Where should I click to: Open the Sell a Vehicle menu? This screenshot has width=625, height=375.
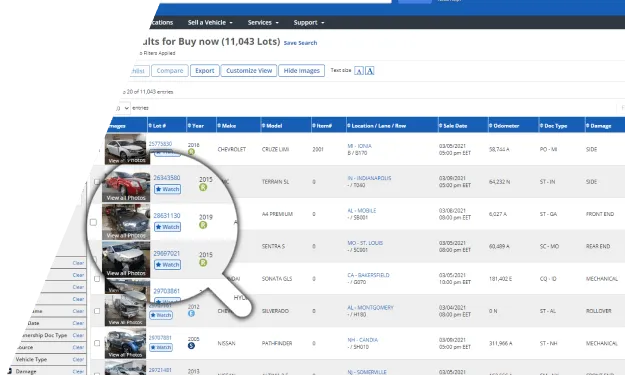pos(210,23)
